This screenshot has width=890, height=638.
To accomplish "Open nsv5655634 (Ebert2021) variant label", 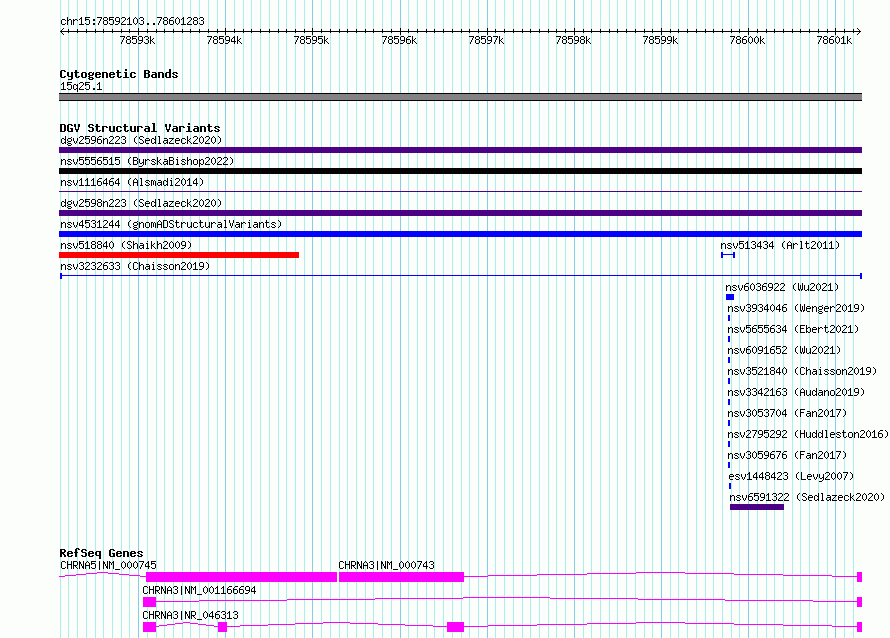I will (793, 329).
